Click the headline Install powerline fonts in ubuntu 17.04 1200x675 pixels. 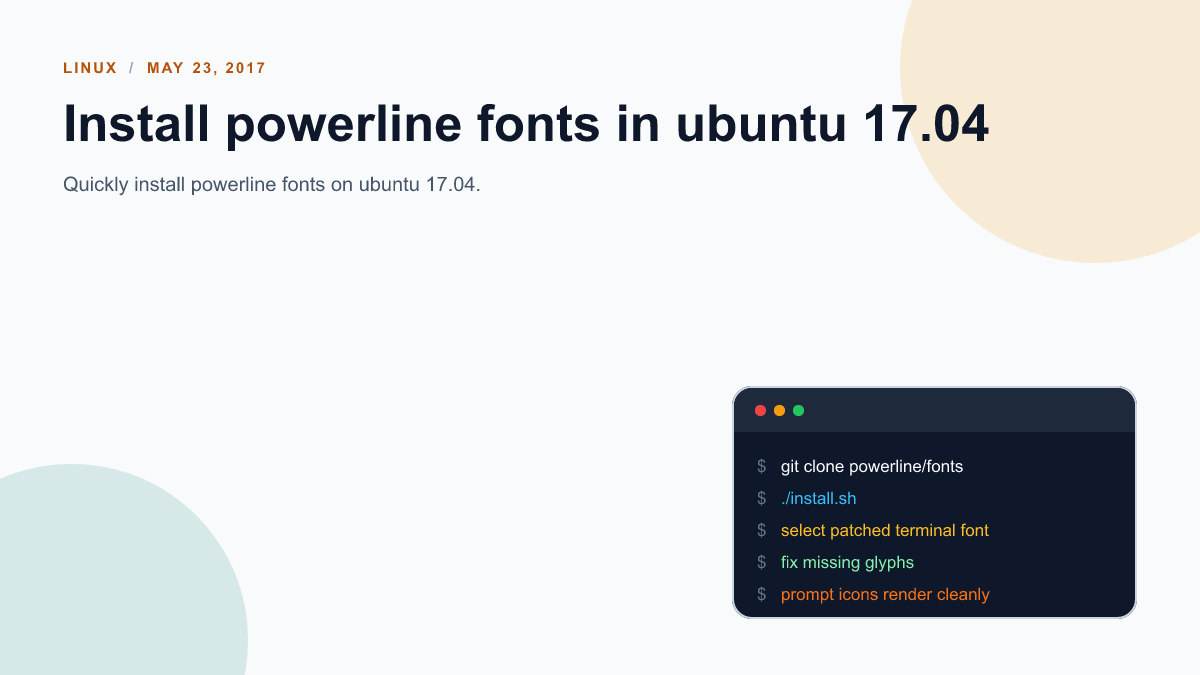tap(526, 124)
